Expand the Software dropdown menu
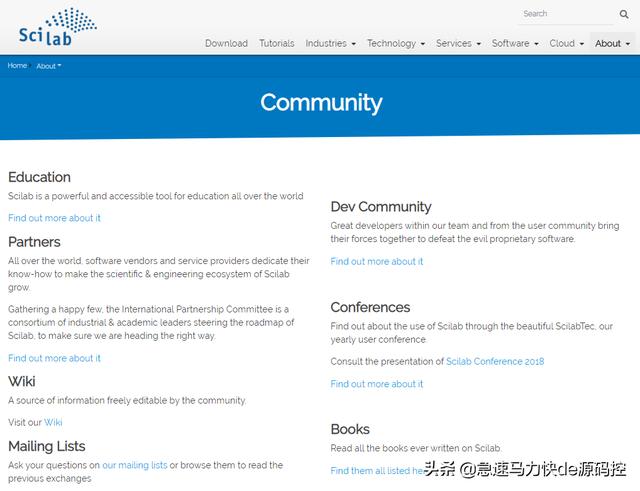The height and width of the screenshot is (491, 640). [x=515, y=43]
